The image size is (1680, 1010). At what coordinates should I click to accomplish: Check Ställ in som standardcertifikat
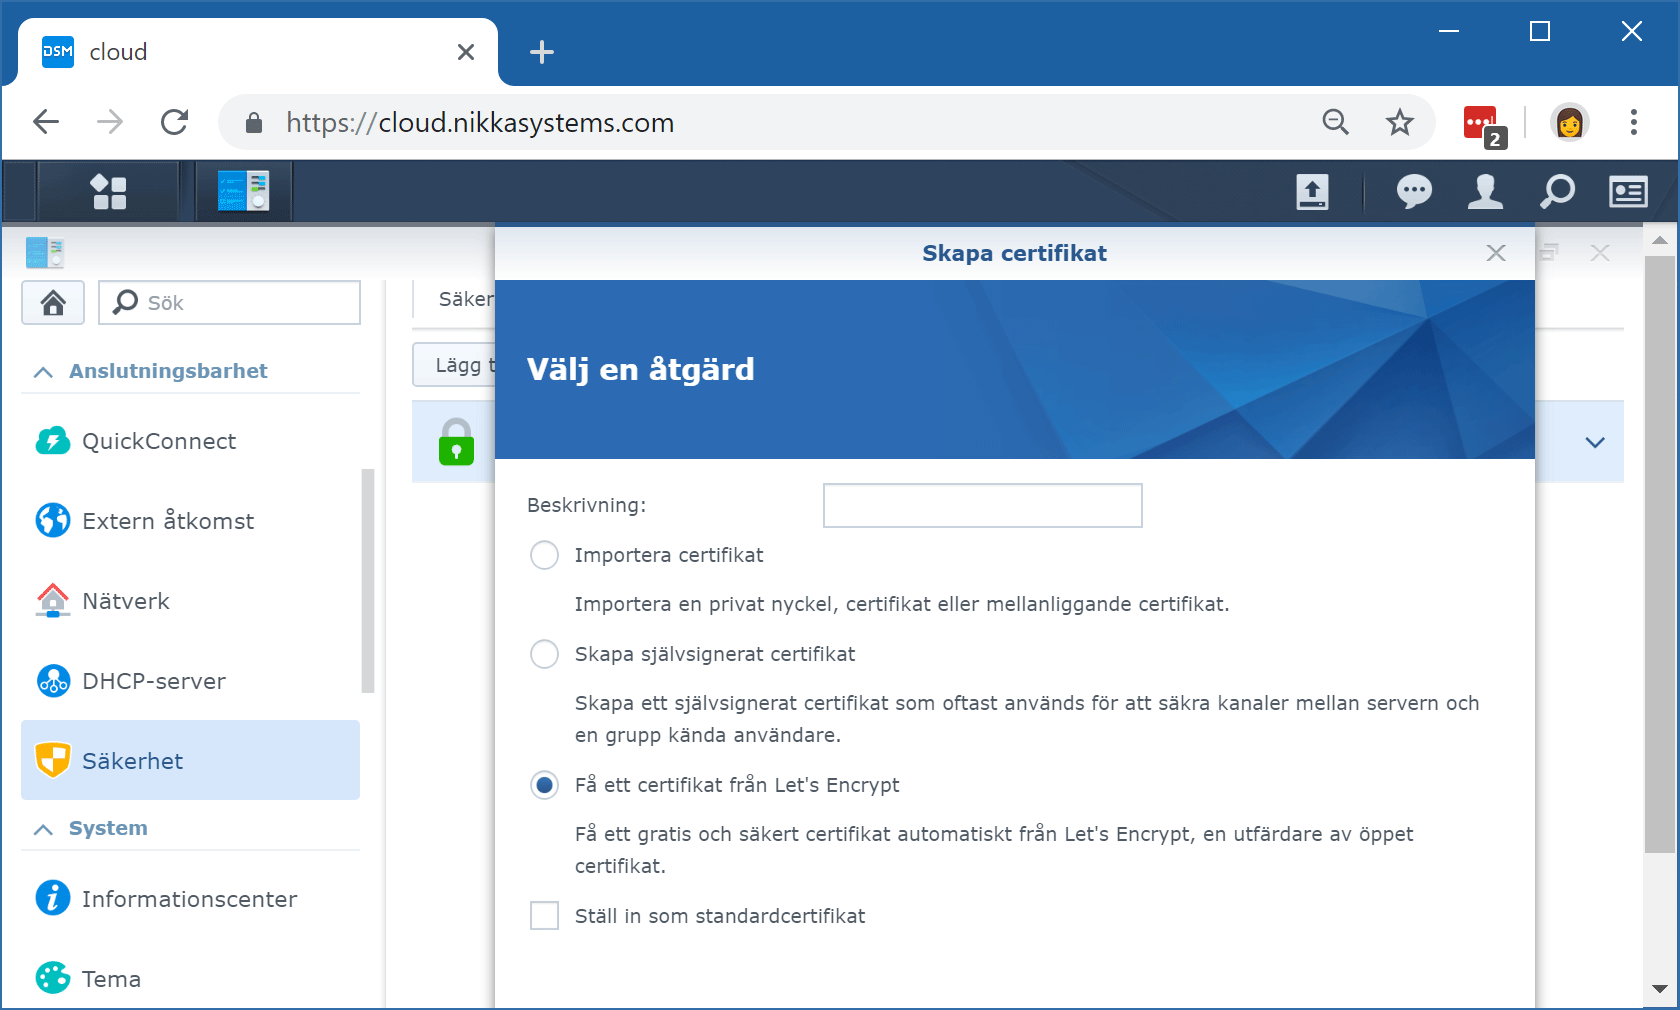(x=544, y=915)
